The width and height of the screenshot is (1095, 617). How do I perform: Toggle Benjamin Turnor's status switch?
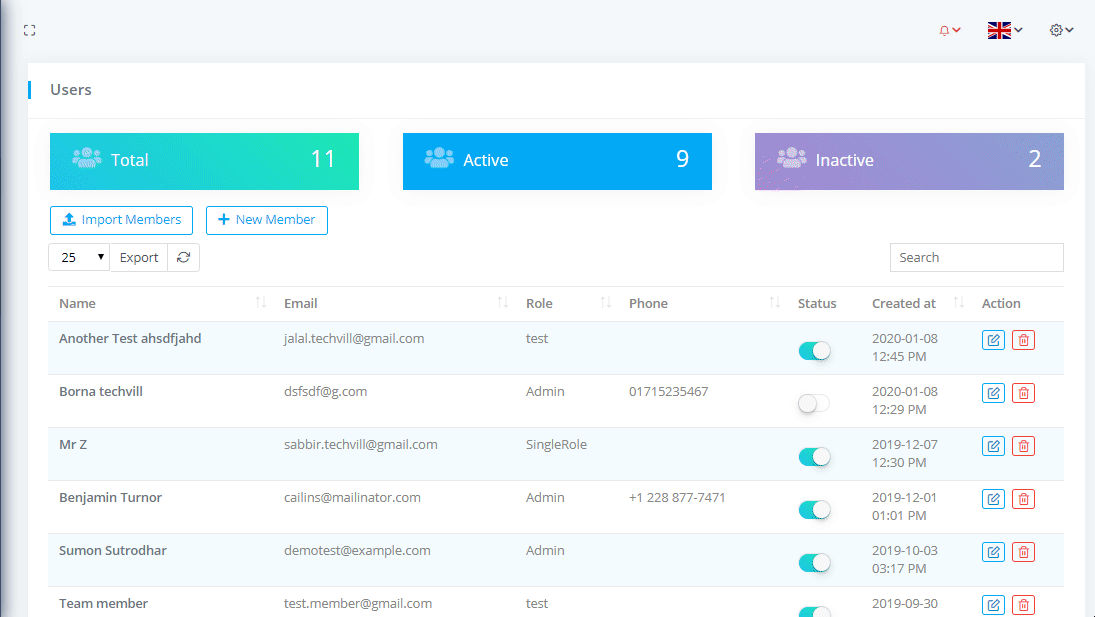click(x=814, y=510)
